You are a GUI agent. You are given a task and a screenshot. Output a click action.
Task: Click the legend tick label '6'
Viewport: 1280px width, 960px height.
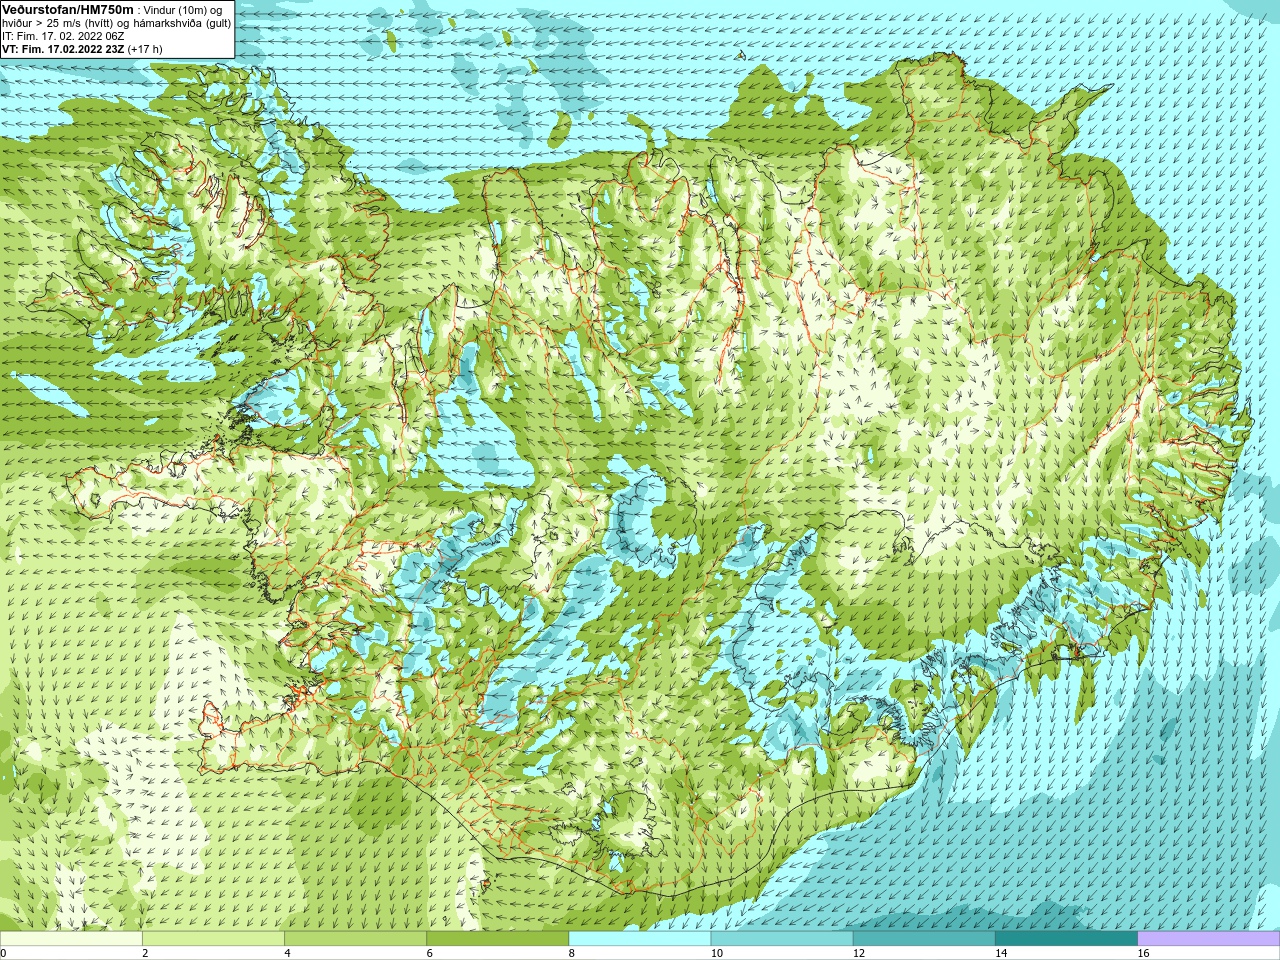429,953
